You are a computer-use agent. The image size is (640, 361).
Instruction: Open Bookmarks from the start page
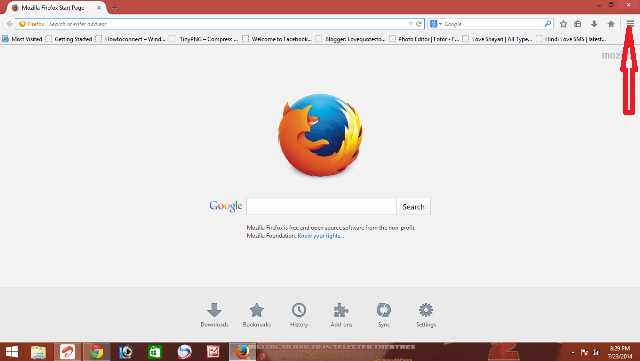pyautogui.click(x=257, y=315)
